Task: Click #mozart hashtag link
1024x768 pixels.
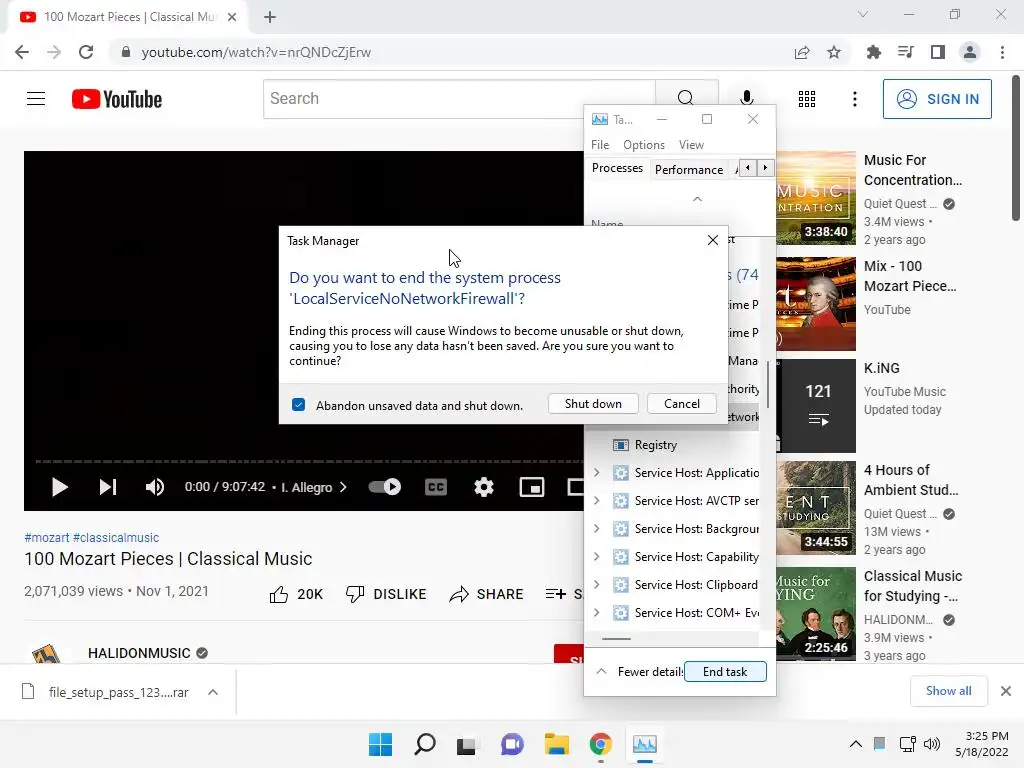Action: (x=46, y=537)
